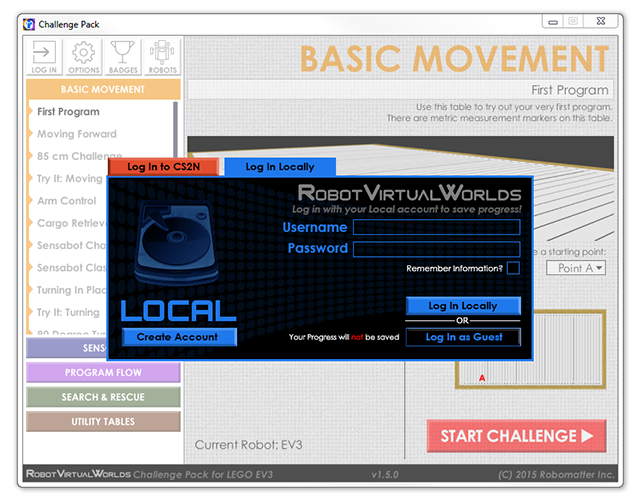The image size is (640, 501).
Task: Switch to the Log In Locally tab
Action: [280, 167]
